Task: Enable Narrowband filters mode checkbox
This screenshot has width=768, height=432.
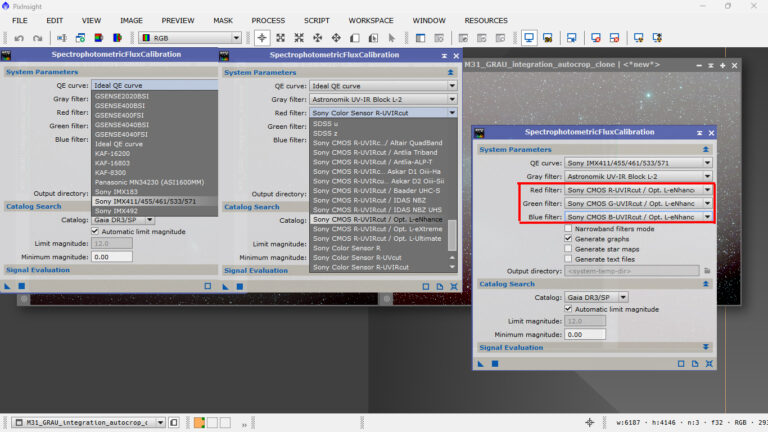Action: (568, 228)
